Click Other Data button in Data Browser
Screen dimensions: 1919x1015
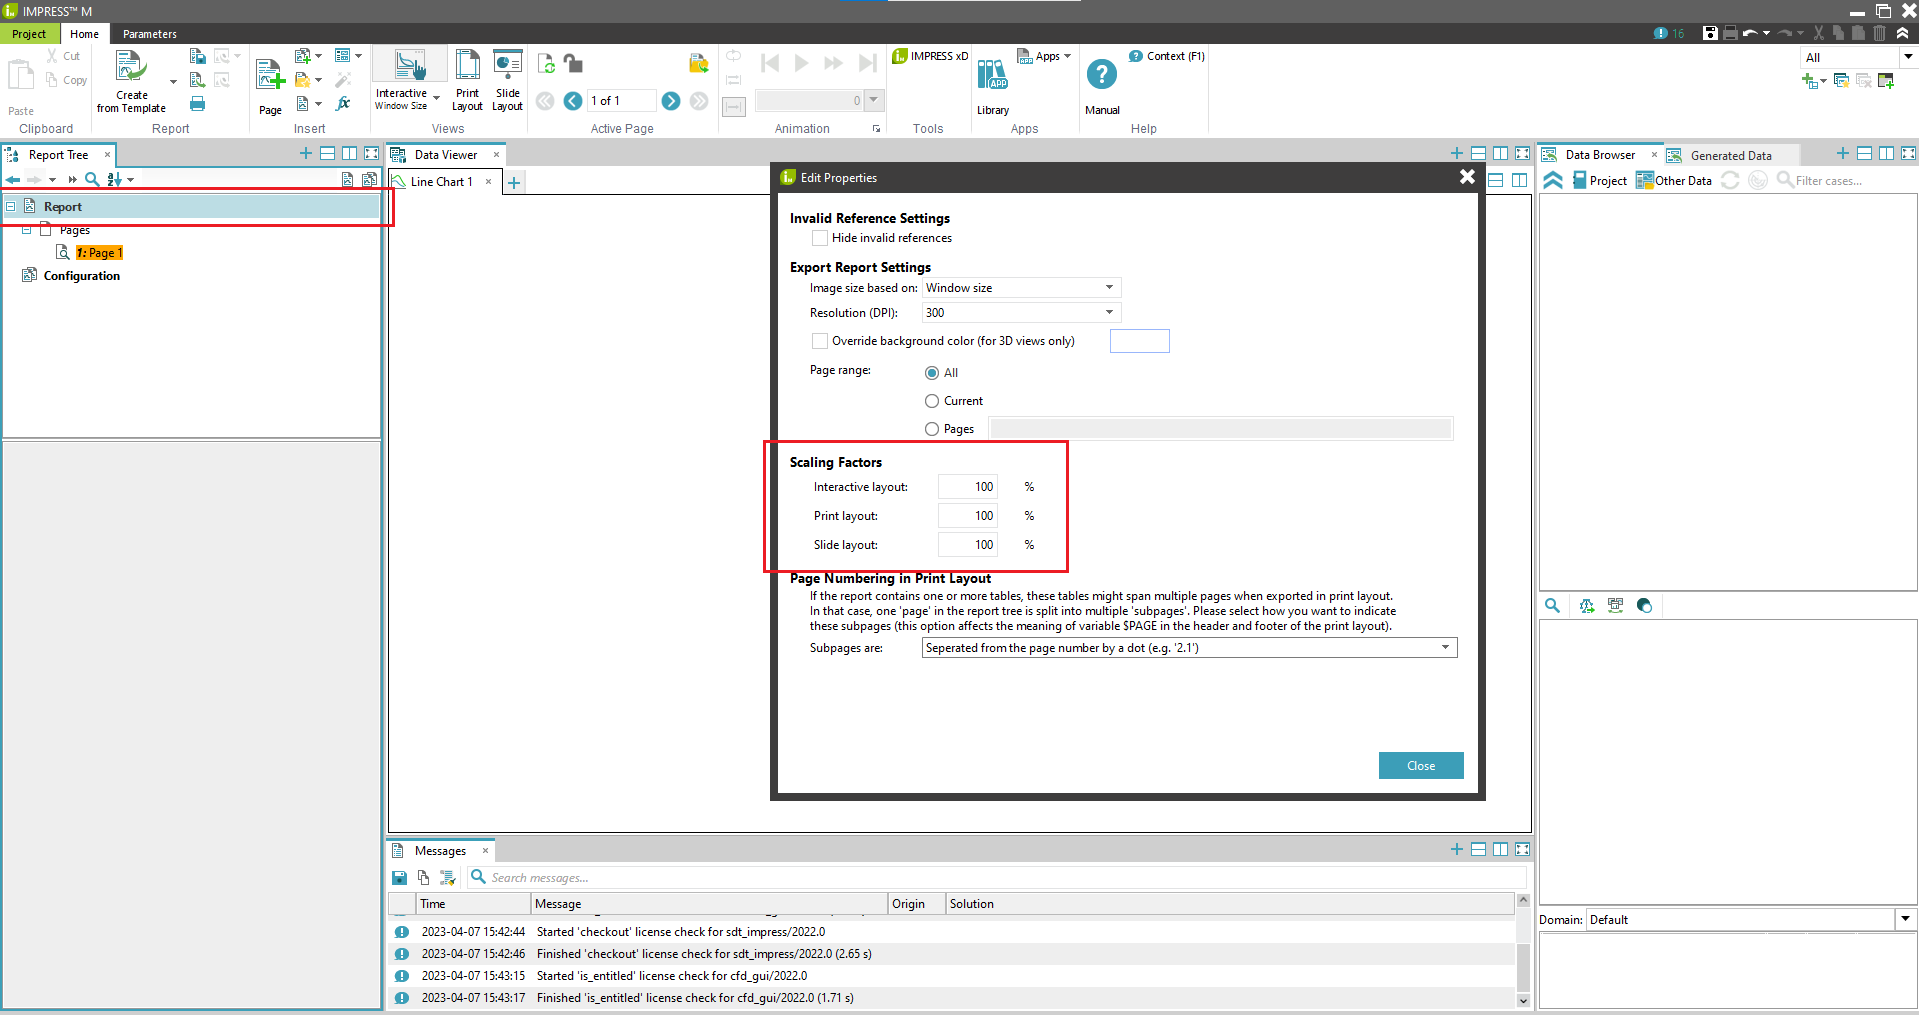pyautogui.click(x=1674, y=181)
